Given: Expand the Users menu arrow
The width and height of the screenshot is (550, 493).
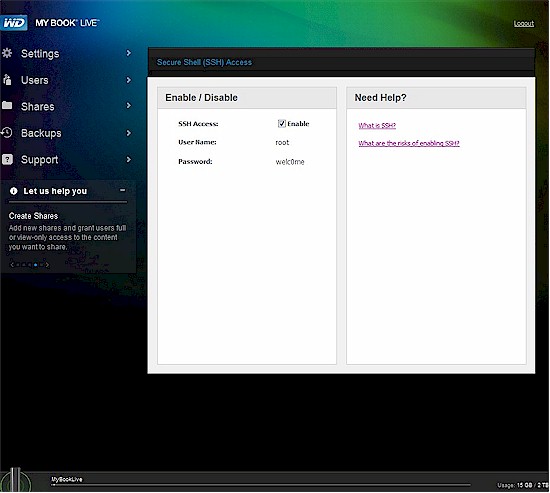Looking at the screenshot, I should (128, 80).
